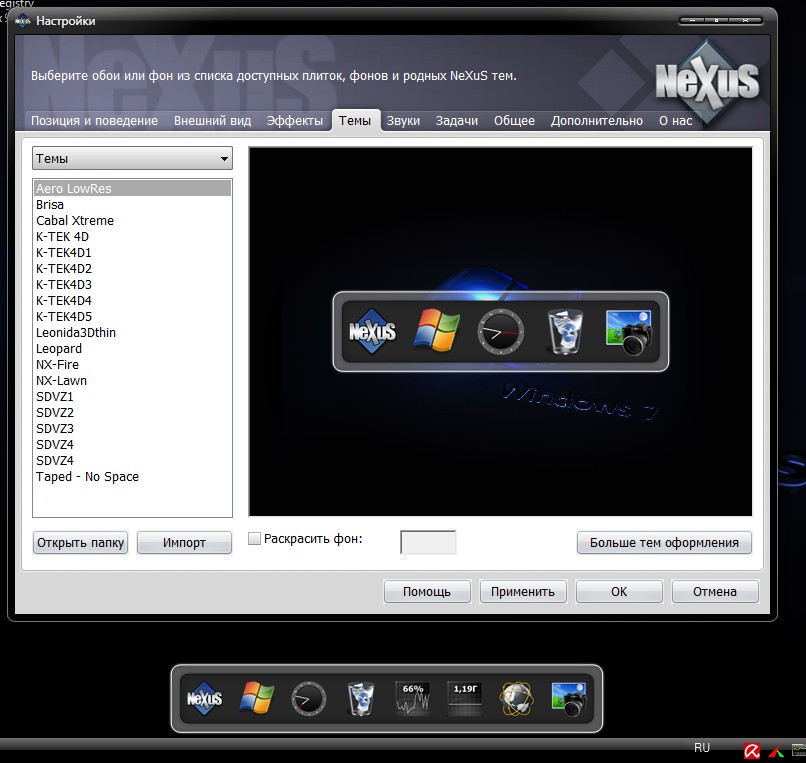Select the K-TEK4D5 theme

tap(132, 316)
